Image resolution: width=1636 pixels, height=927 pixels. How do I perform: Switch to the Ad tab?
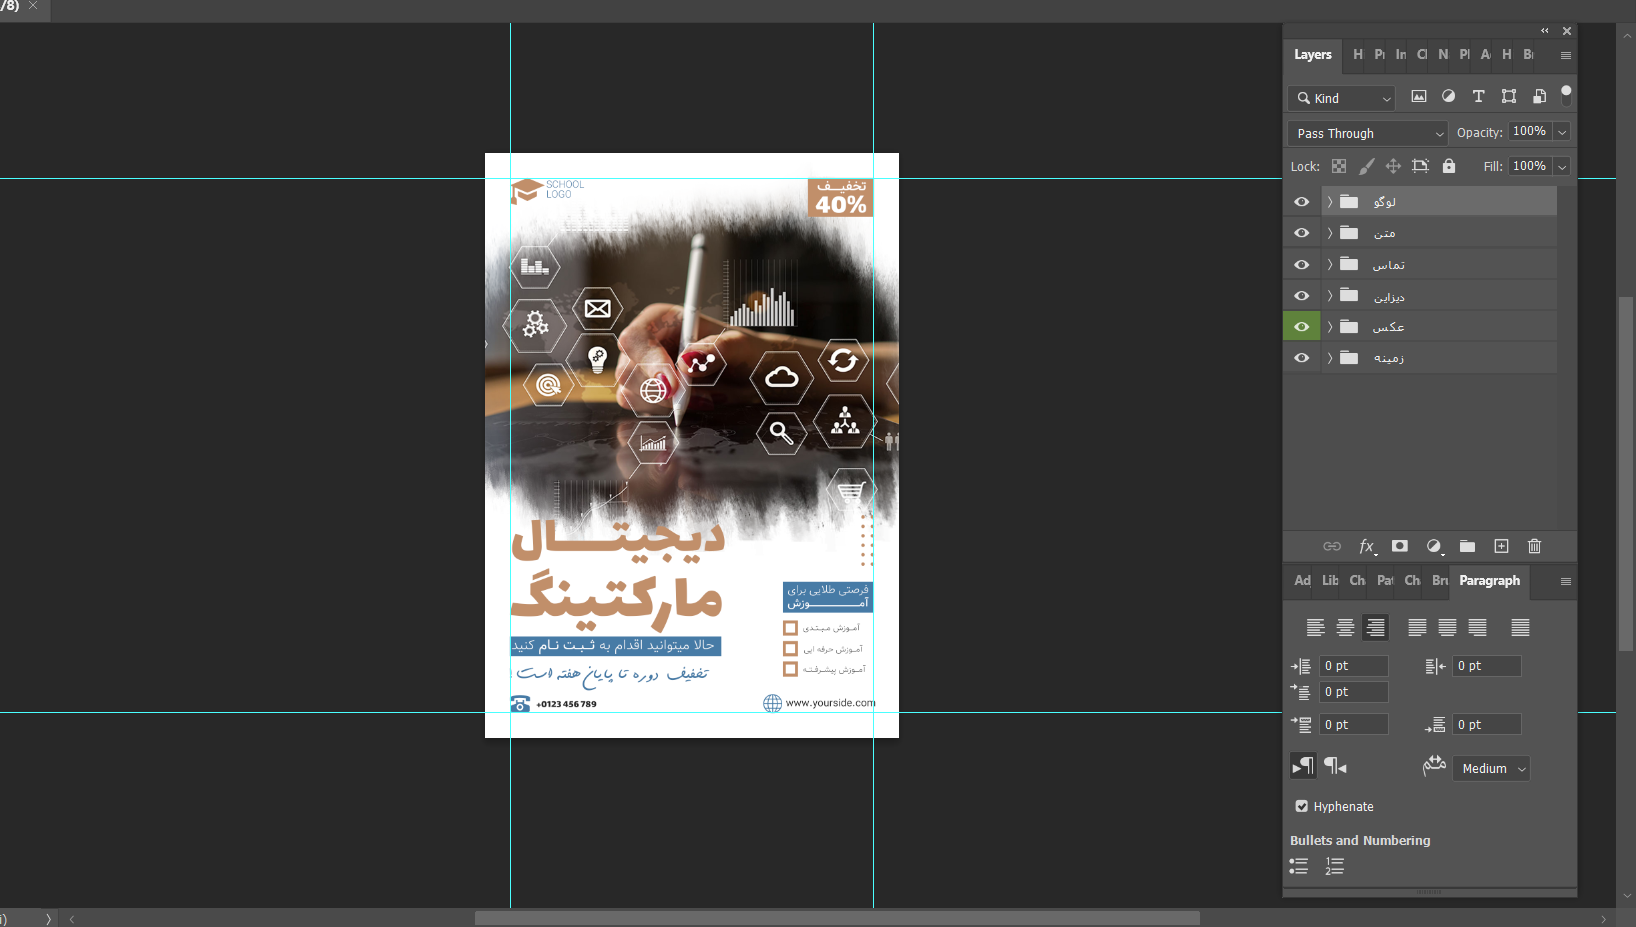[x=1302, y=581]
